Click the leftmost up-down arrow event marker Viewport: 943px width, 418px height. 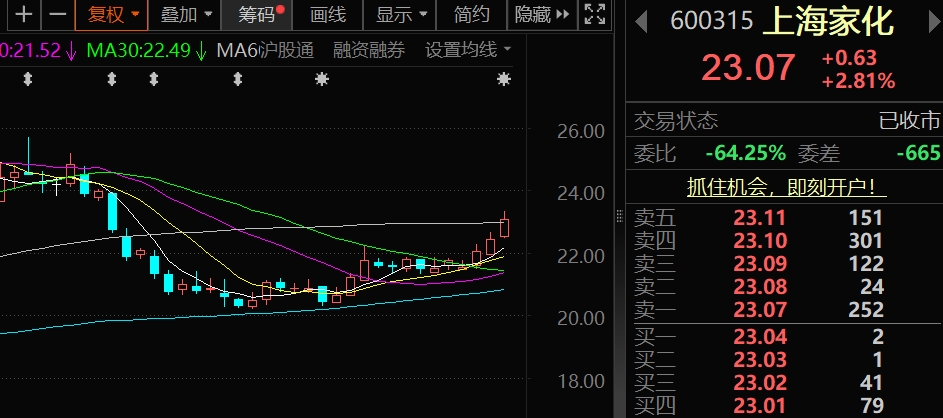click(28, 79)
